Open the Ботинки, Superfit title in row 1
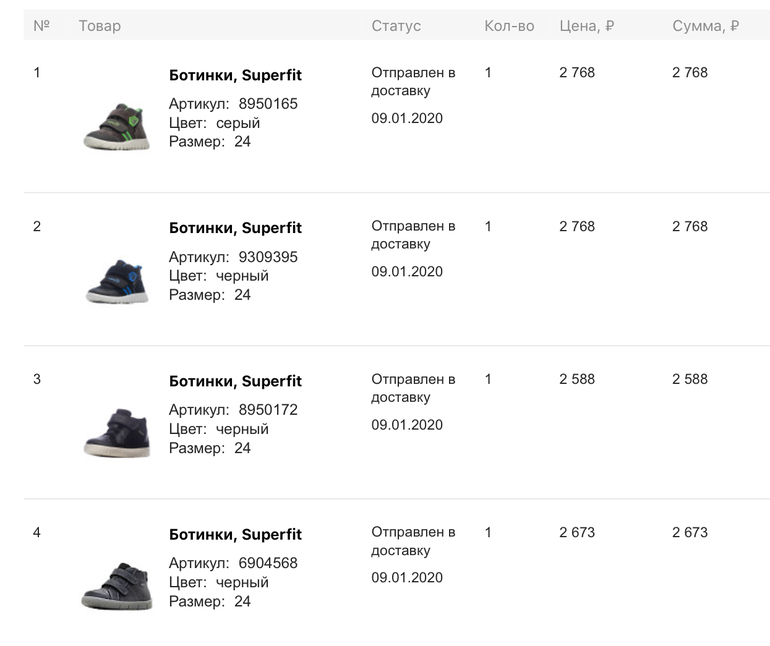Viewport: 770px width, 646px height. [235, 75]
